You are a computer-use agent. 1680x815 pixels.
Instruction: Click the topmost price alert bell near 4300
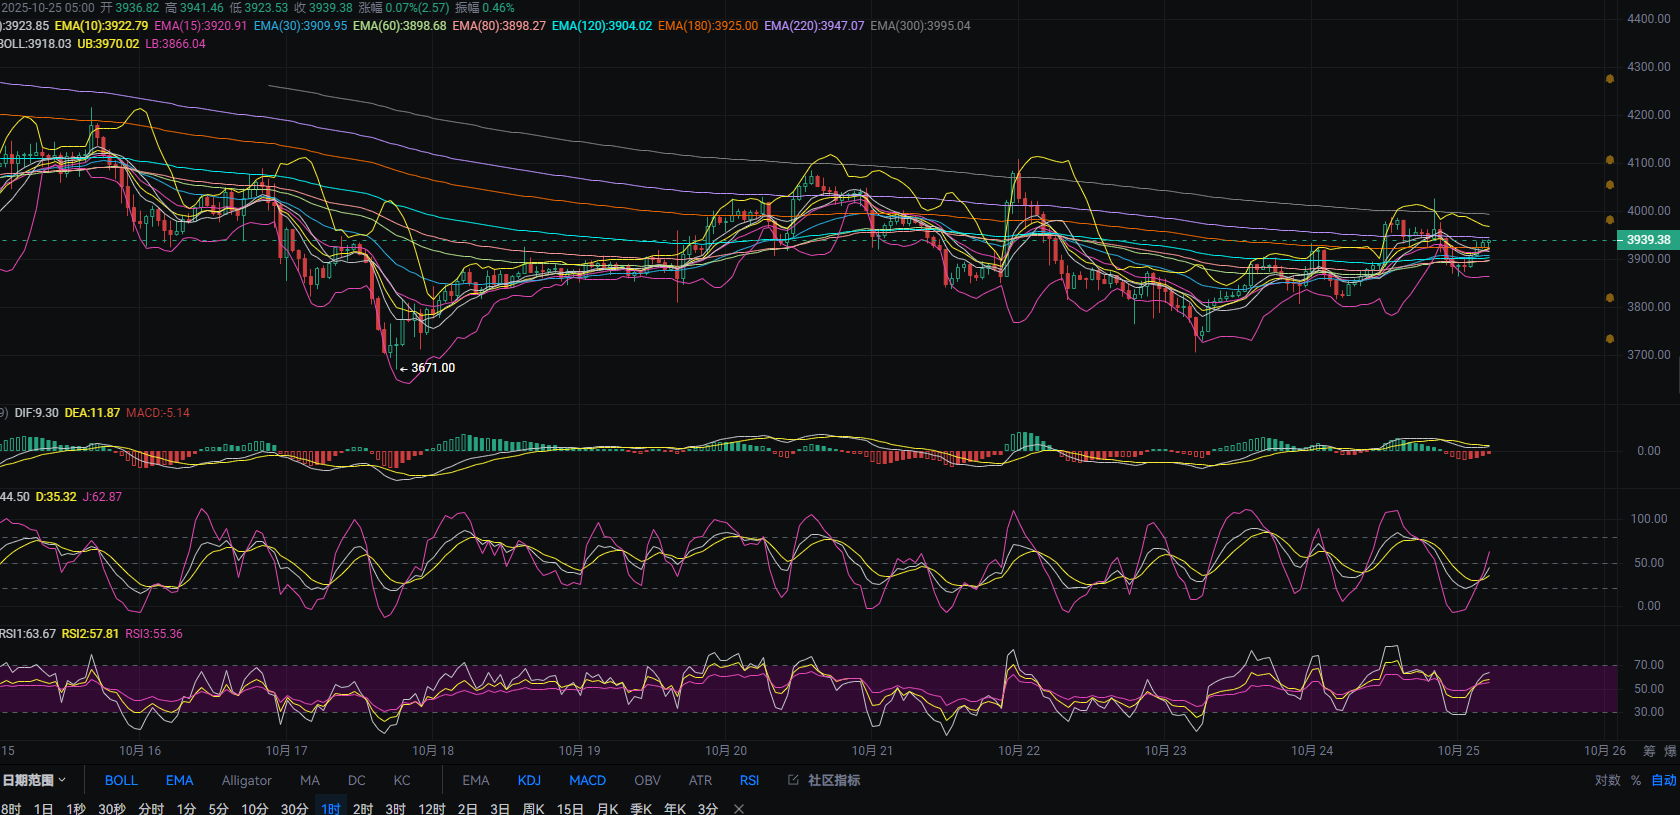1609,79
